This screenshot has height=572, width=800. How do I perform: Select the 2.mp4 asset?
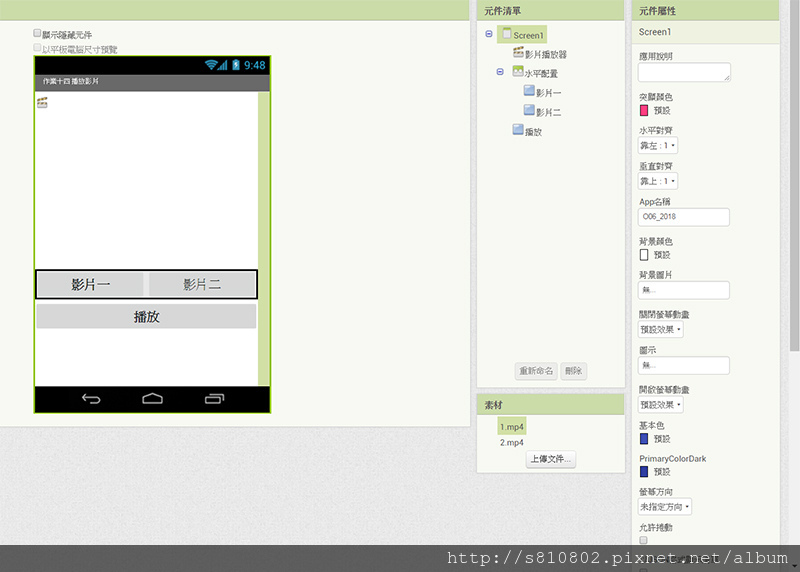(512, 442)
